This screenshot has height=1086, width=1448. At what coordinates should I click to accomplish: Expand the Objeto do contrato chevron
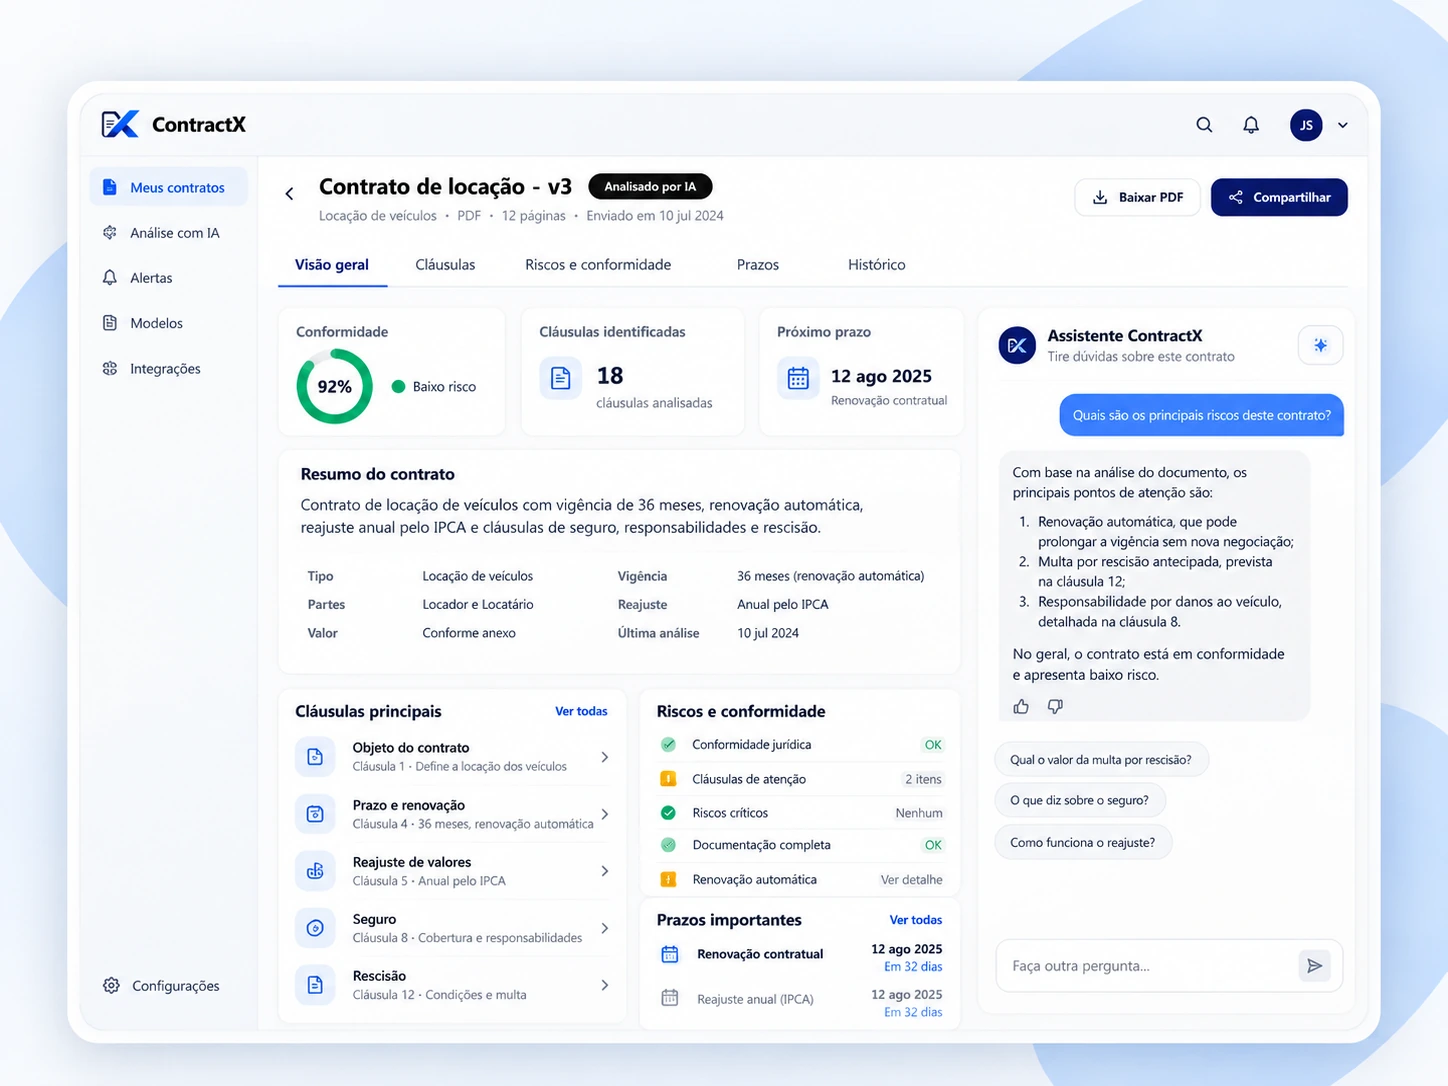point(605,757)
